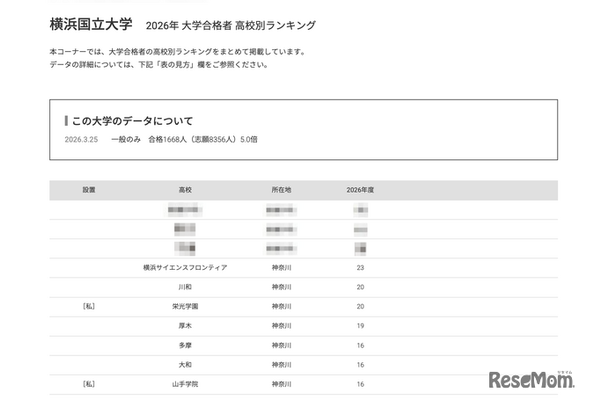Click the value 16 in the 大和 row
Viewport: 610px width, 400px height.
pyautogui.click(x=360, y=365)
